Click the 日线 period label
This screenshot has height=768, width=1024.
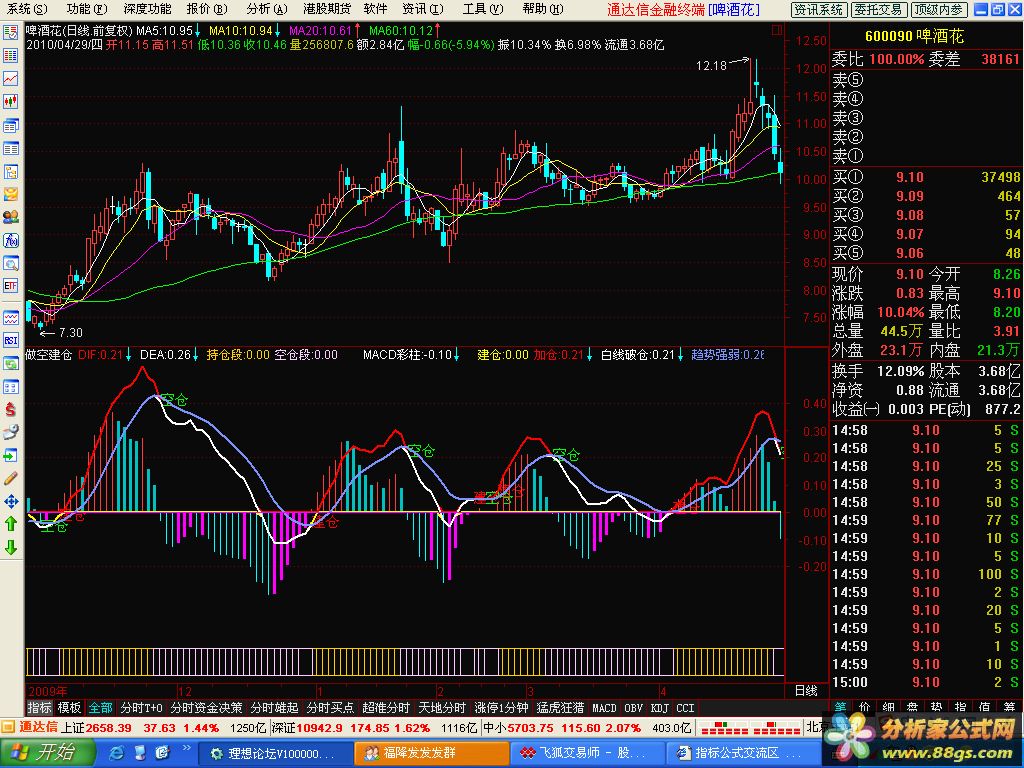(x=806, y=691)
